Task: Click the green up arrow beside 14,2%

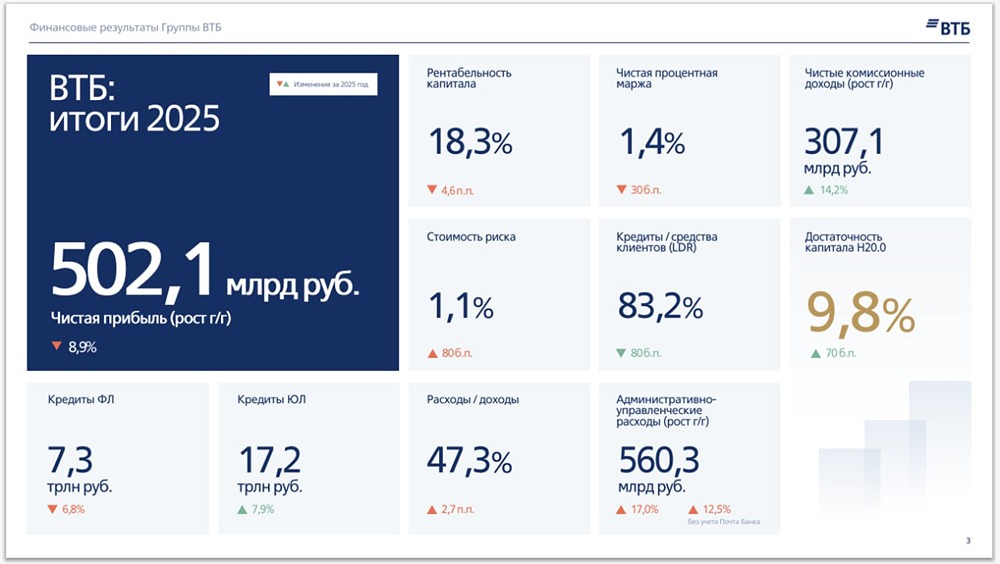Action: (809, 189)
